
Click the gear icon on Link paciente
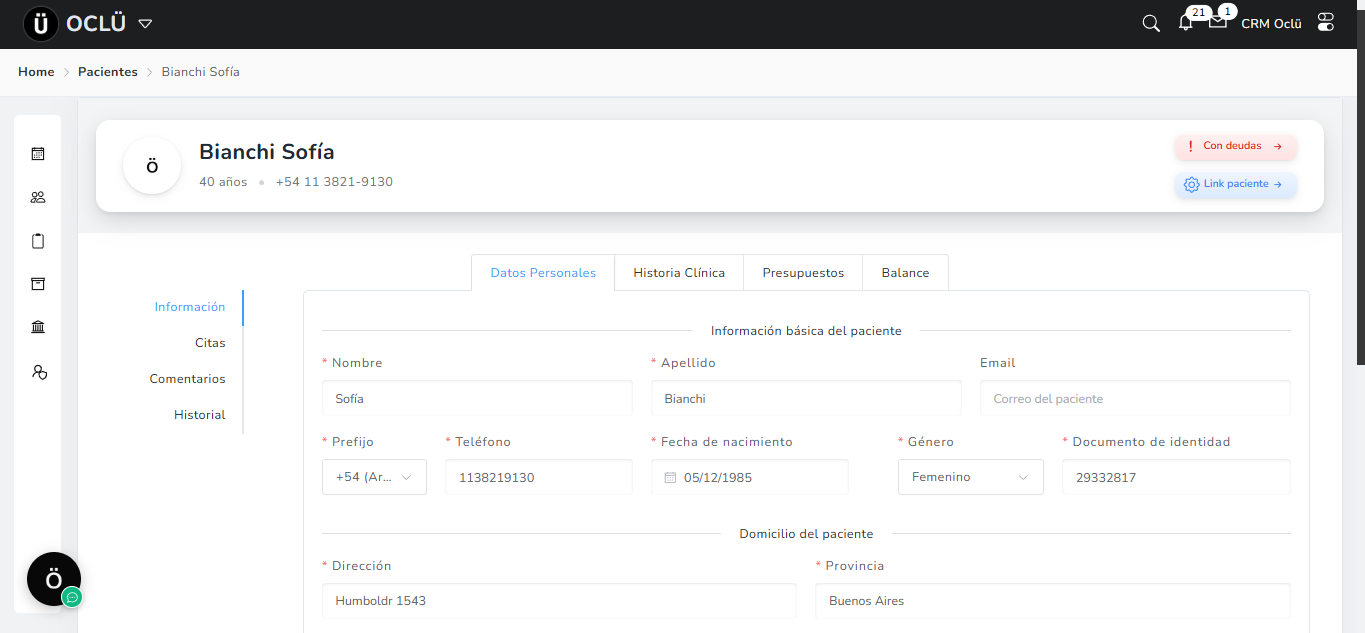tap(1191, 185)
